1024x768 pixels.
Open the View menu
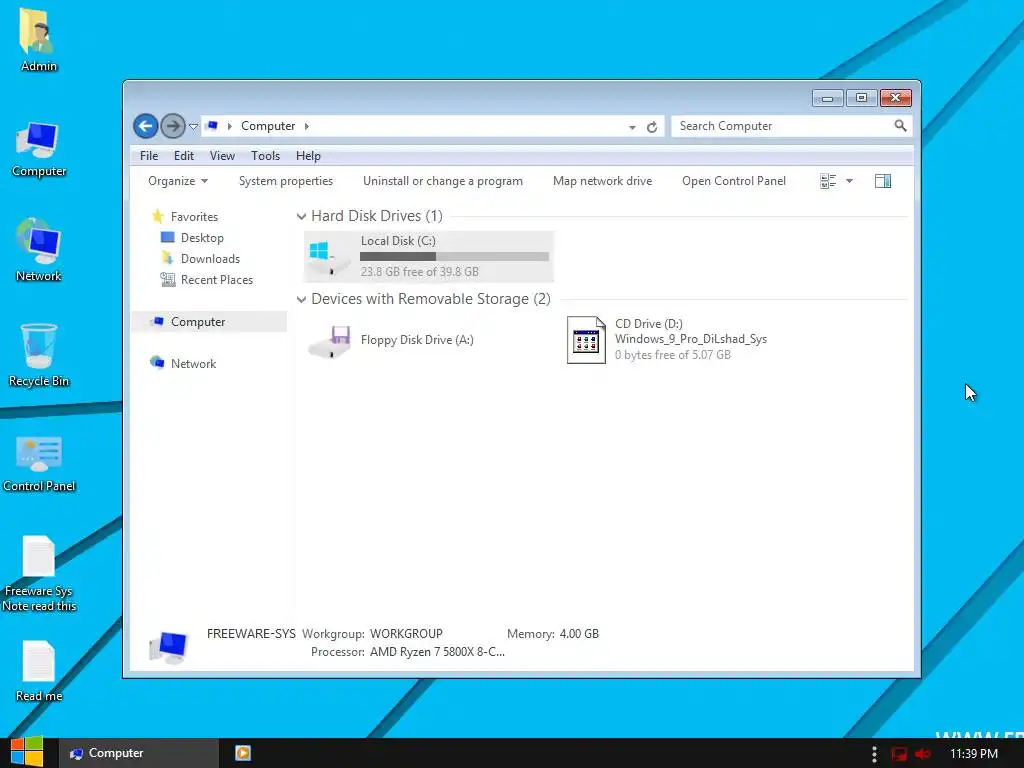(x=222, y=155)
